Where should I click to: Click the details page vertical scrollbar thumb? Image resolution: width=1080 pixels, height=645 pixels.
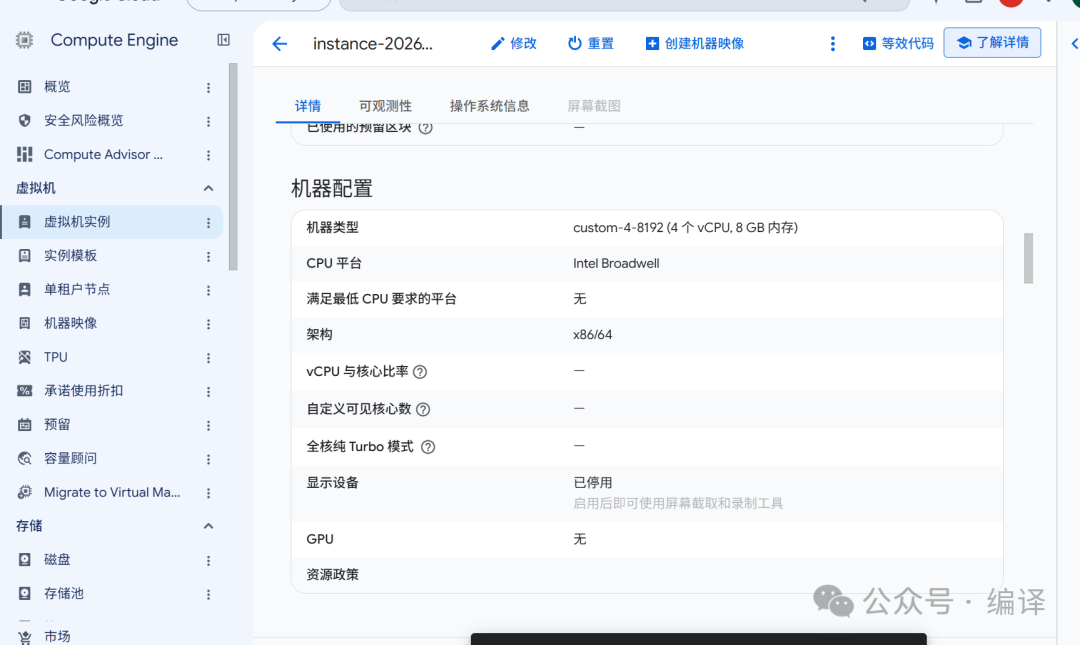tap(1028, 258)
